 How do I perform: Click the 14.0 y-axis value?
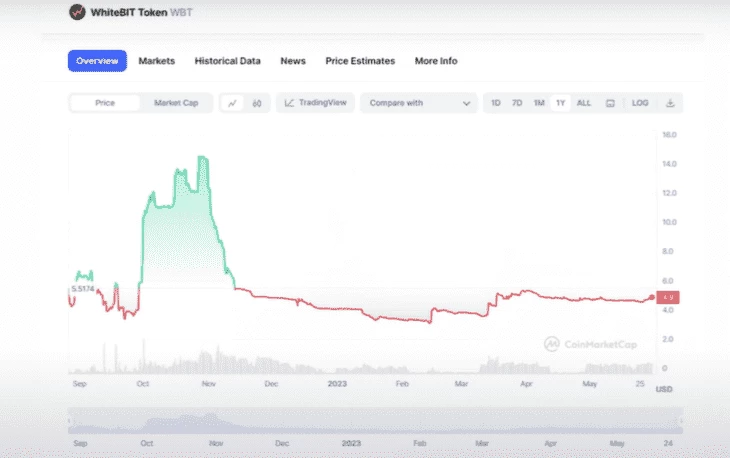point(669,164)
